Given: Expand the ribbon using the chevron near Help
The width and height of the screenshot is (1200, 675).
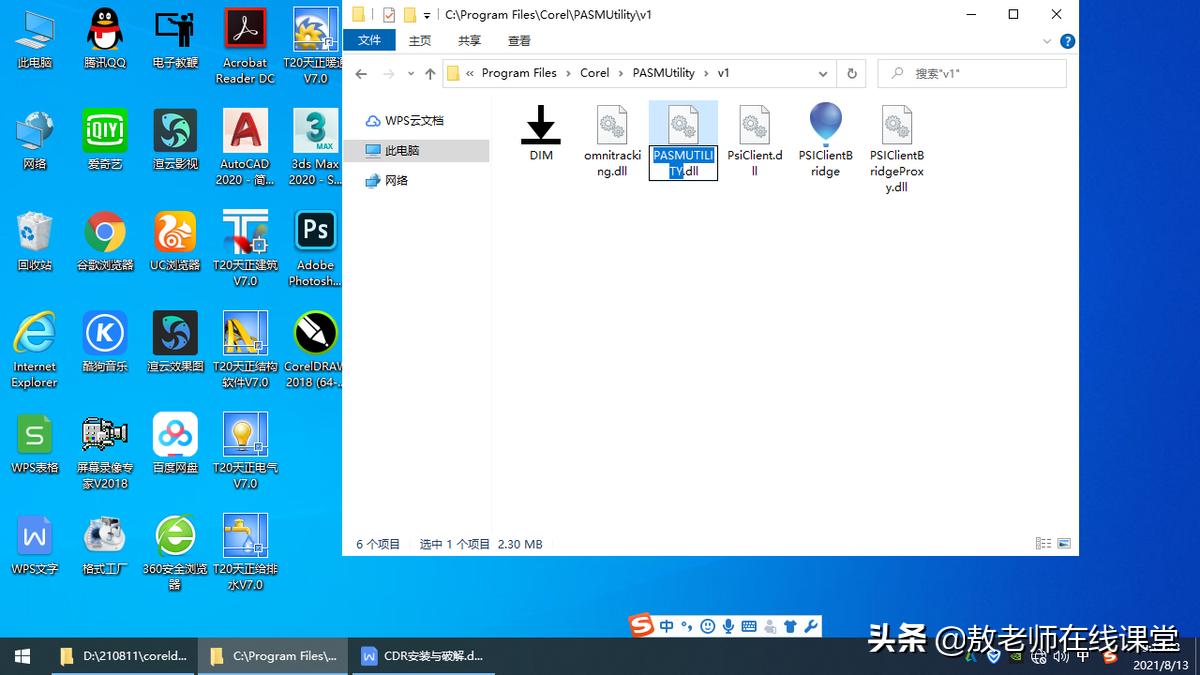Looking at the screenshot, I should click(x=1046, y=40).
